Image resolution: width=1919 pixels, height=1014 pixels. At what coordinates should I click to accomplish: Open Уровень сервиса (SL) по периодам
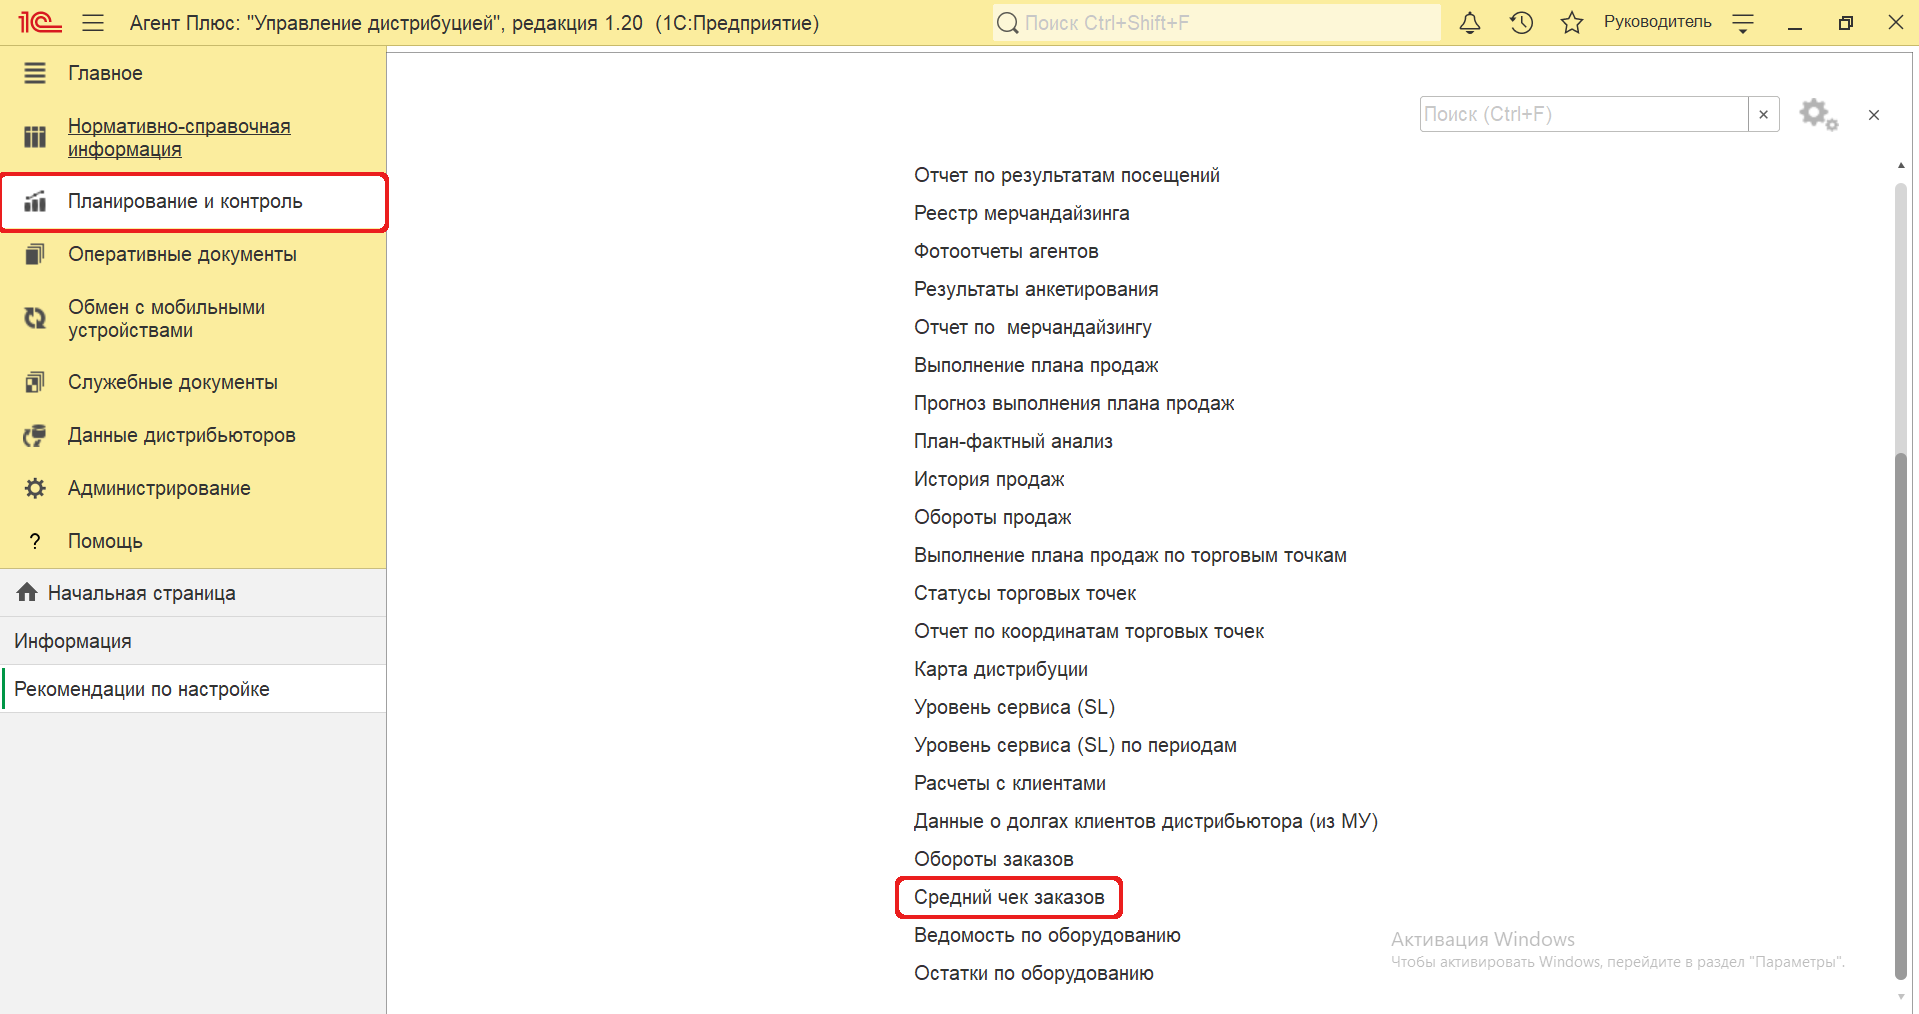point(1075,745)
